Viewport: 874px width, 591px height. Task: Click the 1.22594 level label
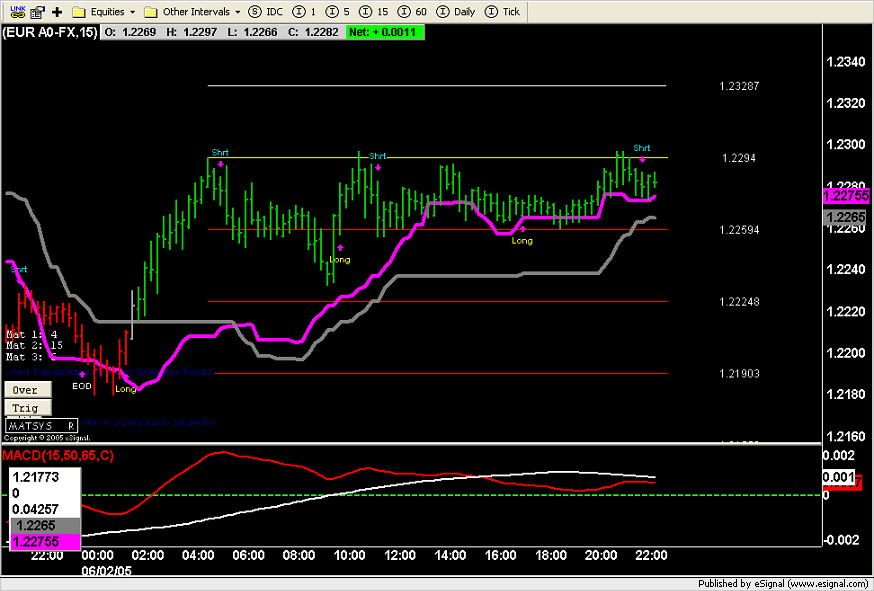739,230
